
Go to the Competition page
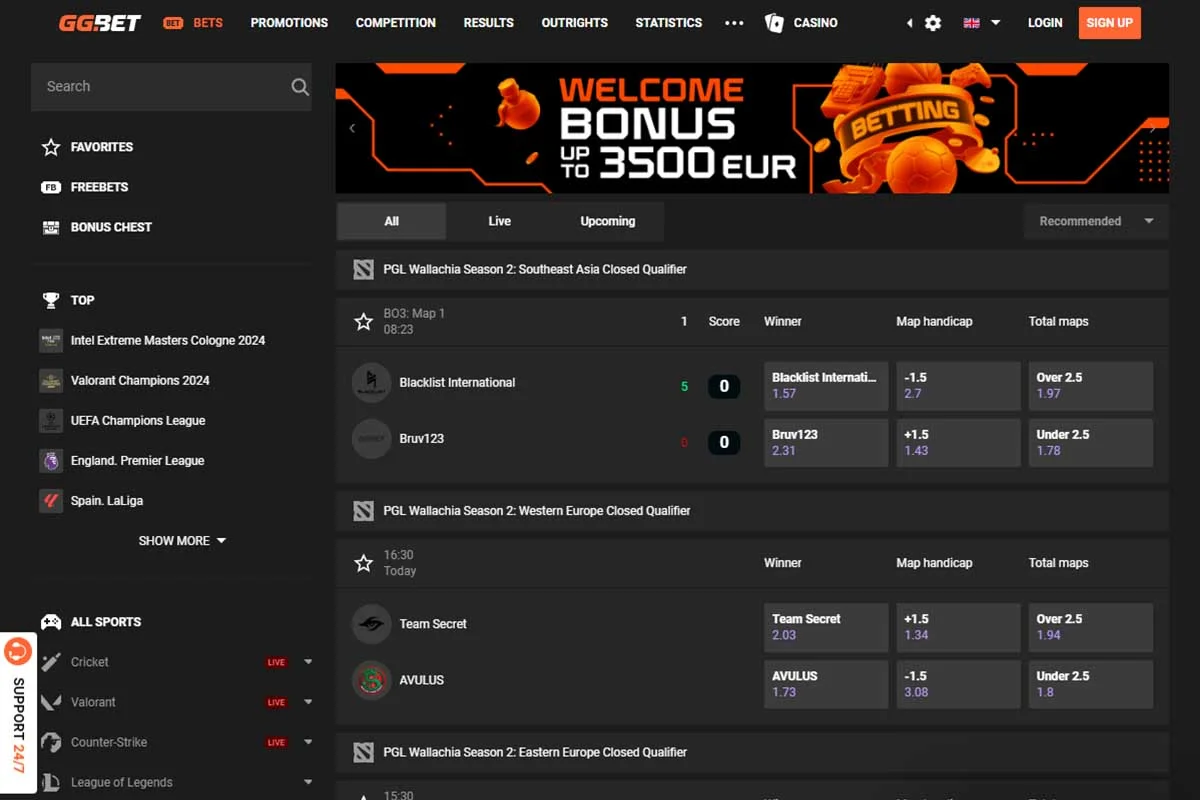[396, 22]
